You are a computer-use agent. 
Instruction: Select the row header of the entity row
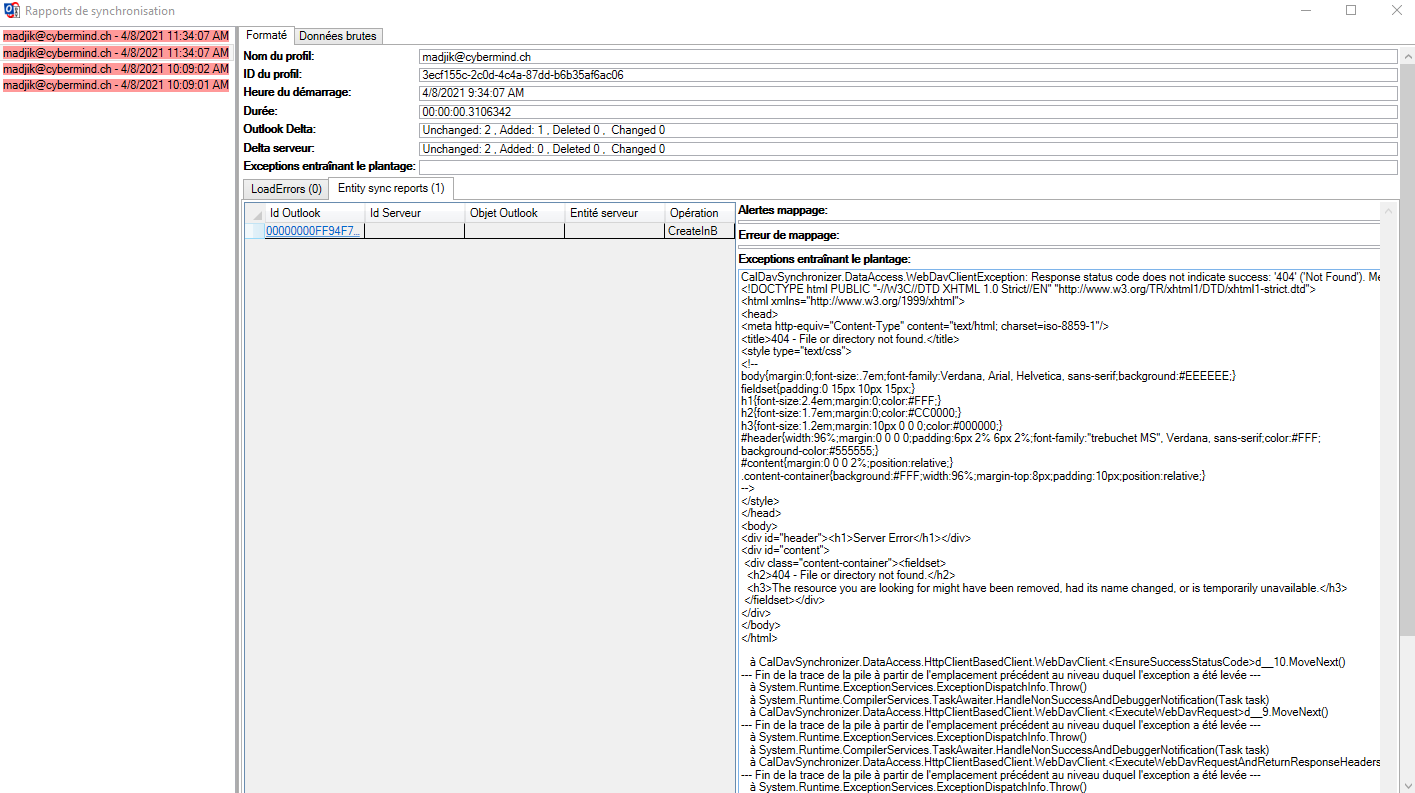click(255, 231)
